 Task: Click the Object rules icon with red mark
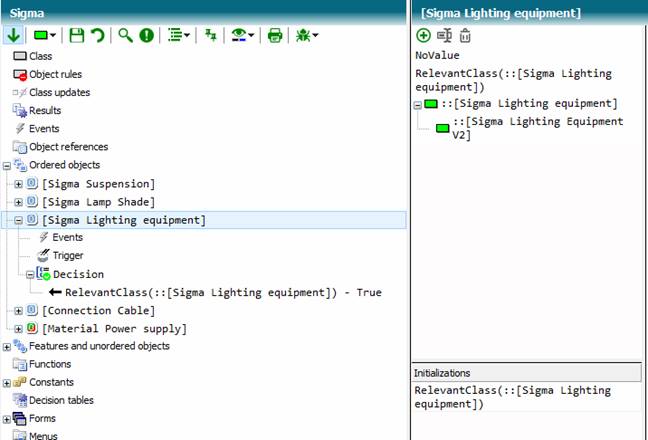tap(20, 75)
